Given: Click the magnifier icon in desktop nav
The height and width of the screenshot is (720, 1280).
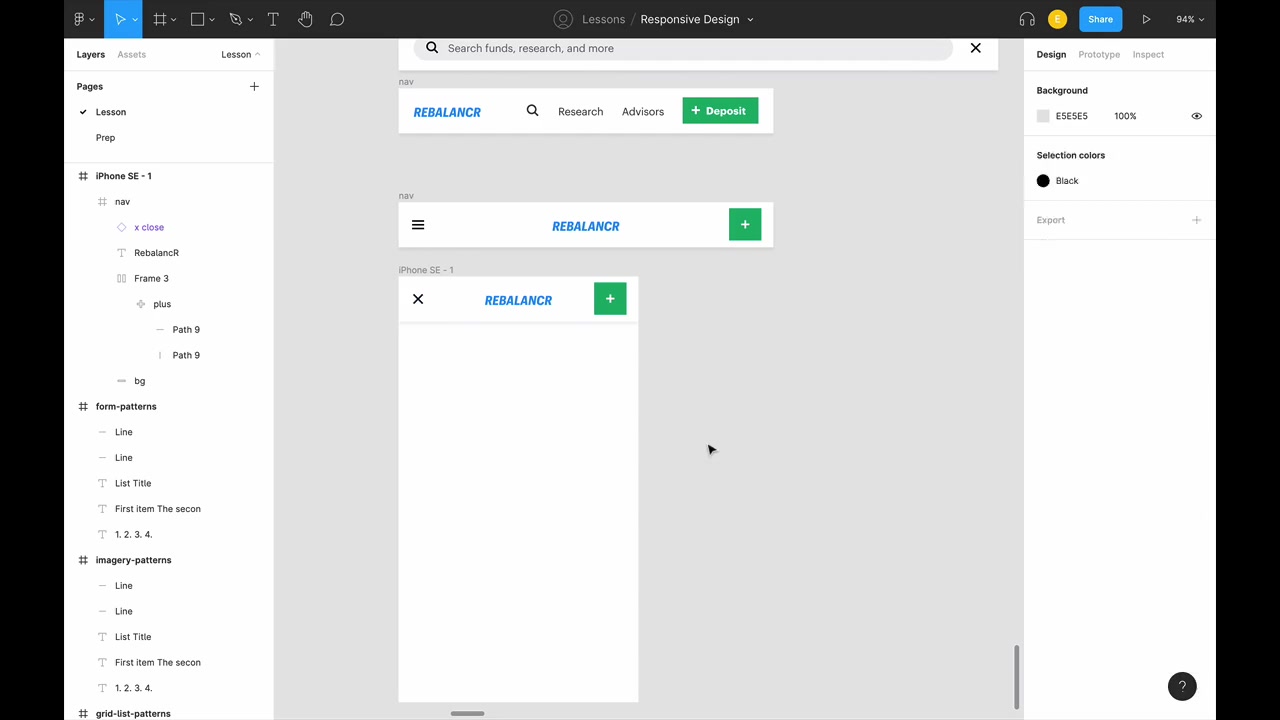Looking at the screenshot, I should (532, 111).
